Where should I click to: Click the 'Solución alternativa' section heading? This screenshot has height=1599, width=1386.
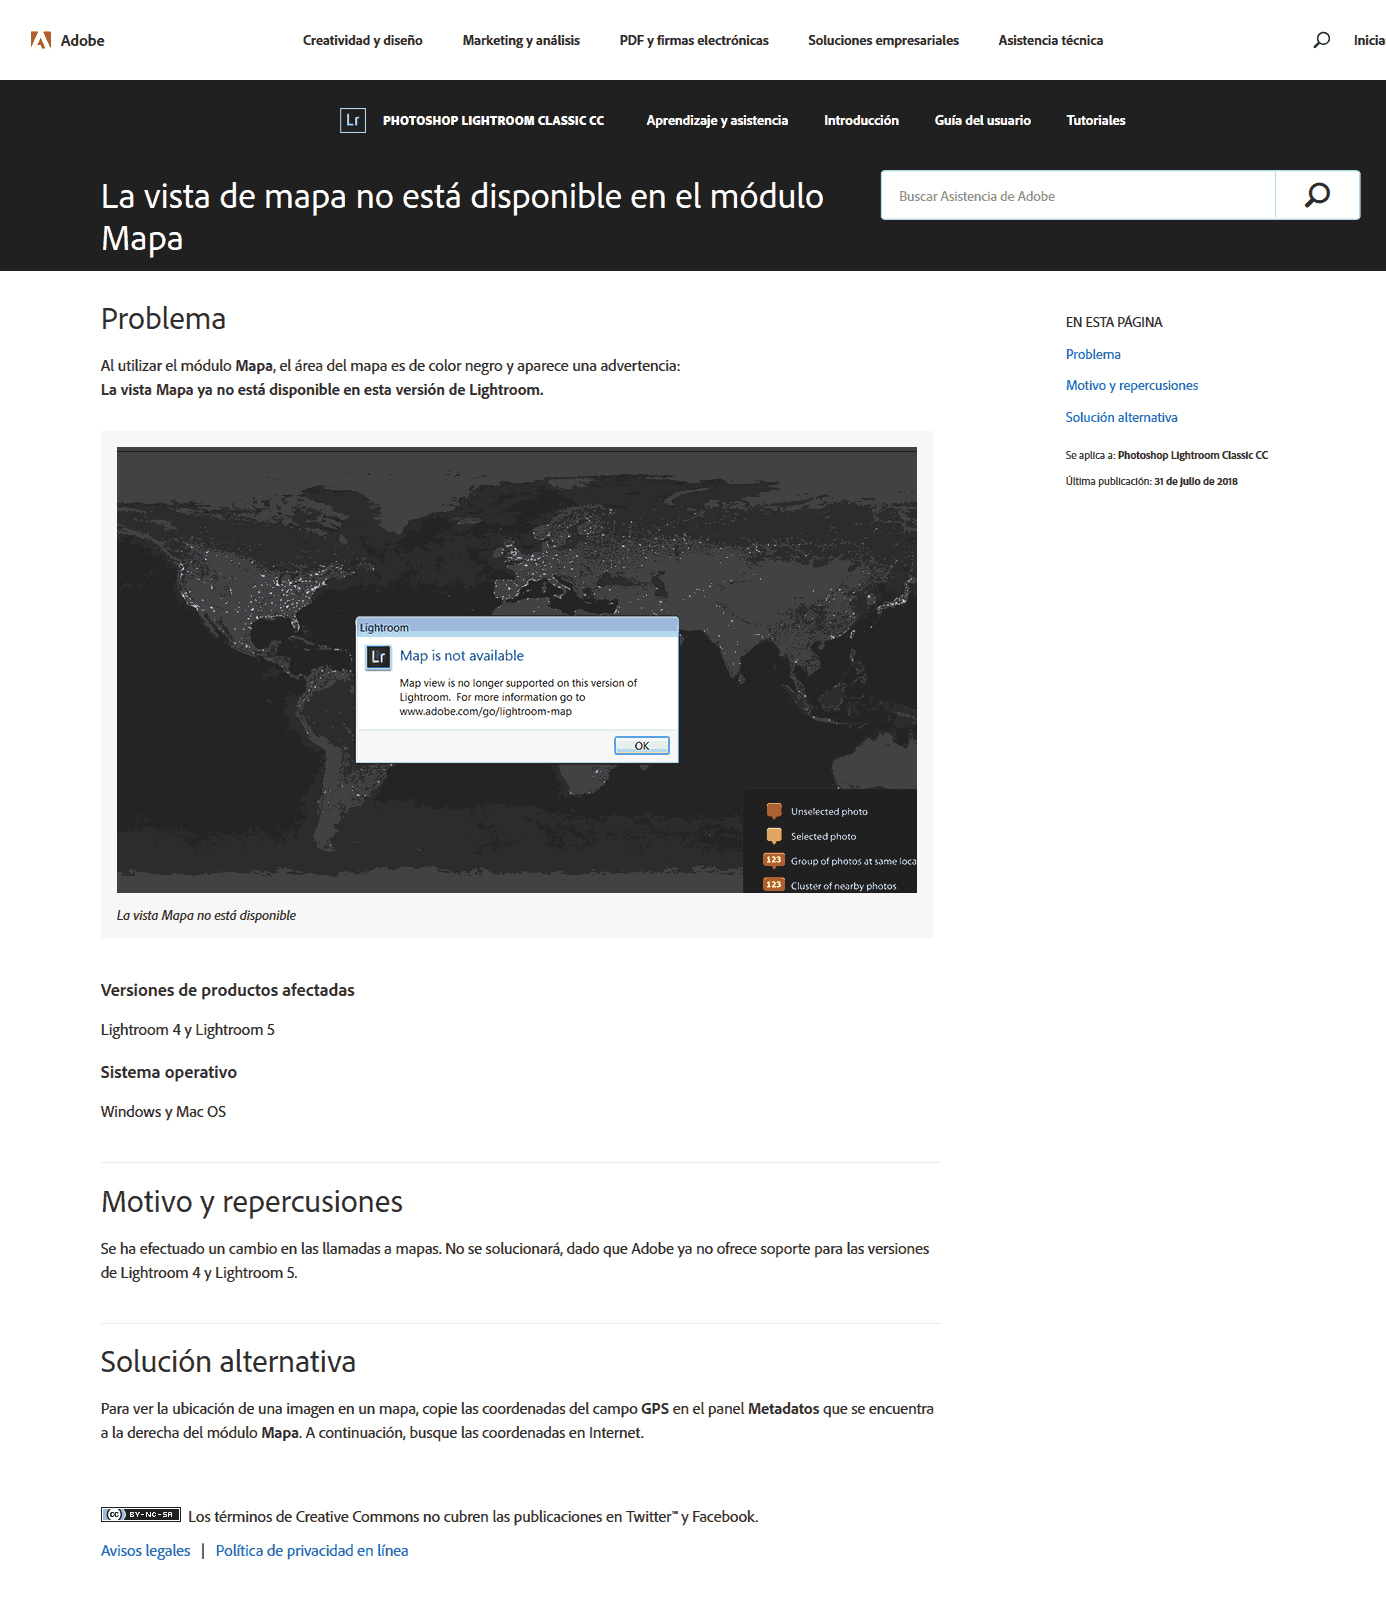(x=228, y=1361)
